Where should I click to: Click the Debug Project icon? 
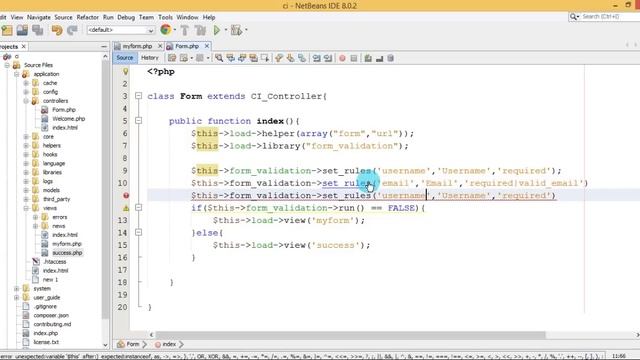point(236,30)
